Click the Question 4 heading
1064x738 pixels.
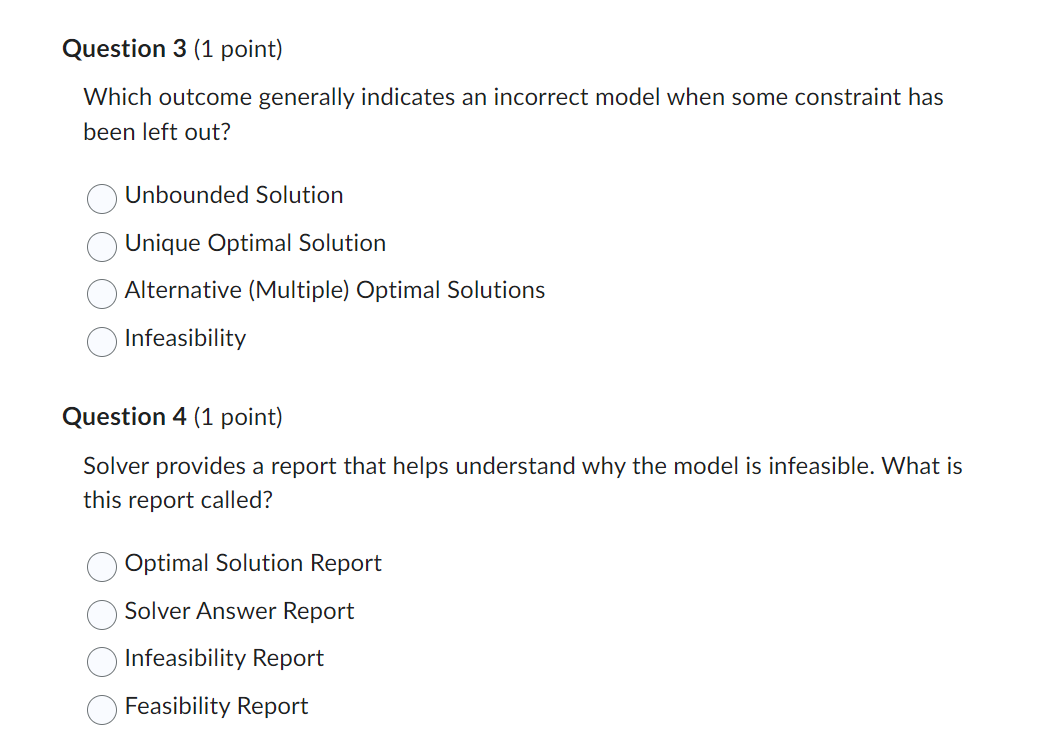click(125, 417)
